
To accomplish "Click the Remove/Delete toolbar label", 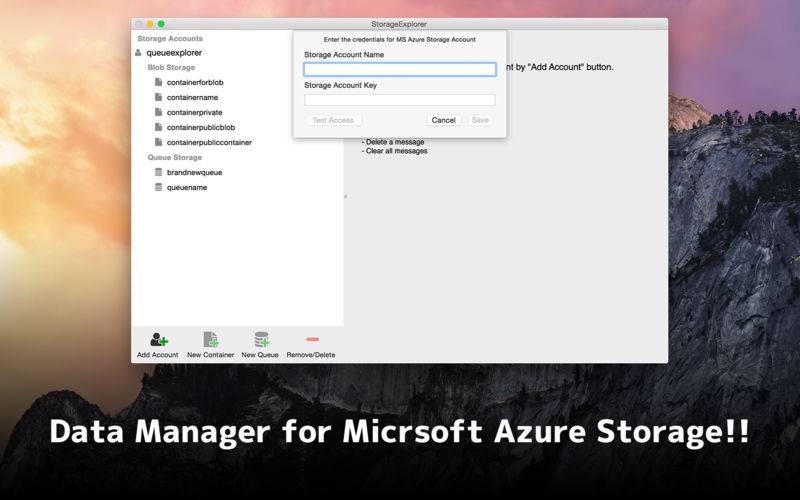I will tap(311, 355).
